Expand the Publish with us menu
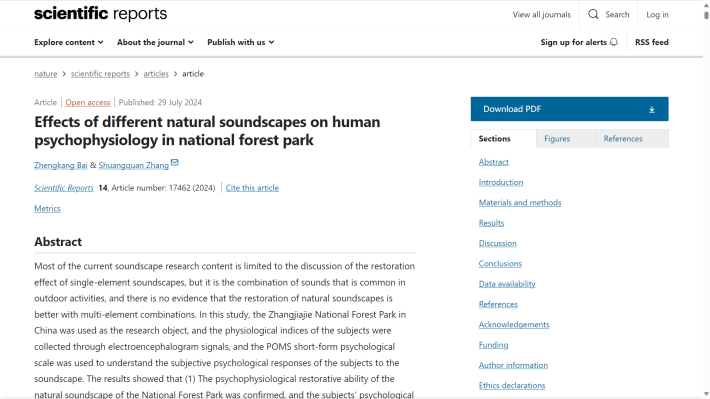710x399 pixels. (240, 42)
